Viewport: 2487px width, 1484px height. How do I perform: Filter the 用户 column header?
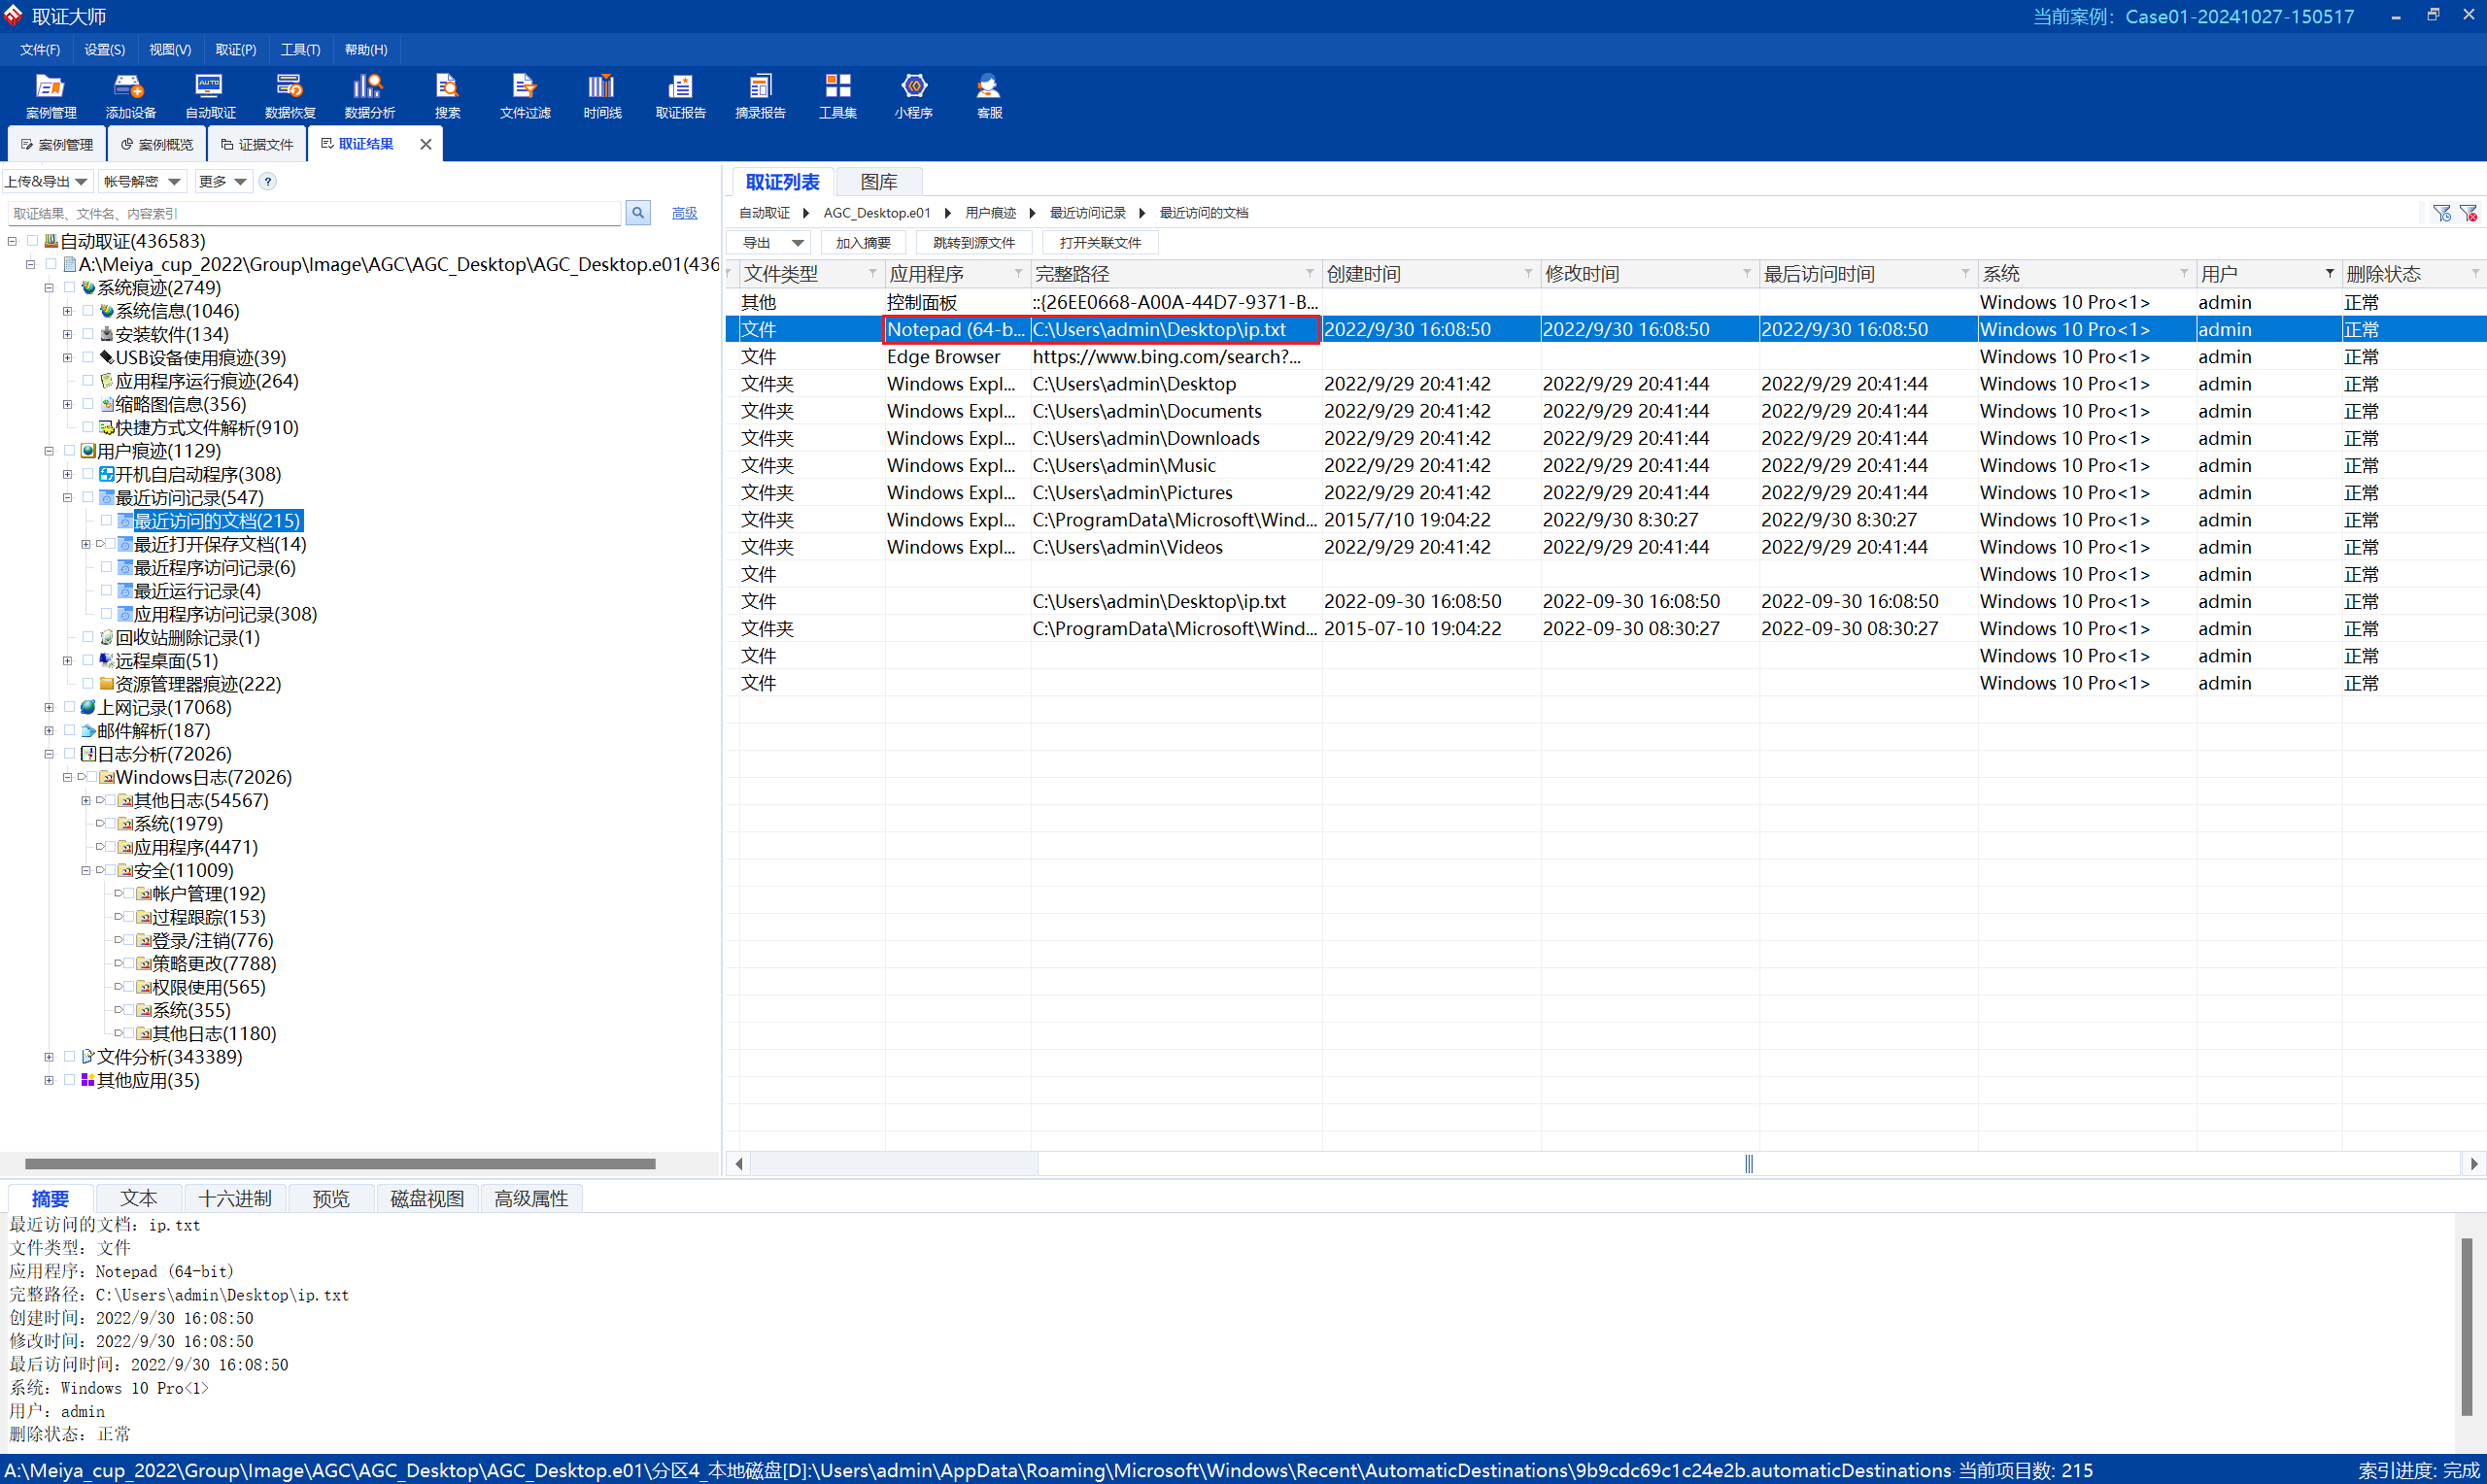(2329, 273)
